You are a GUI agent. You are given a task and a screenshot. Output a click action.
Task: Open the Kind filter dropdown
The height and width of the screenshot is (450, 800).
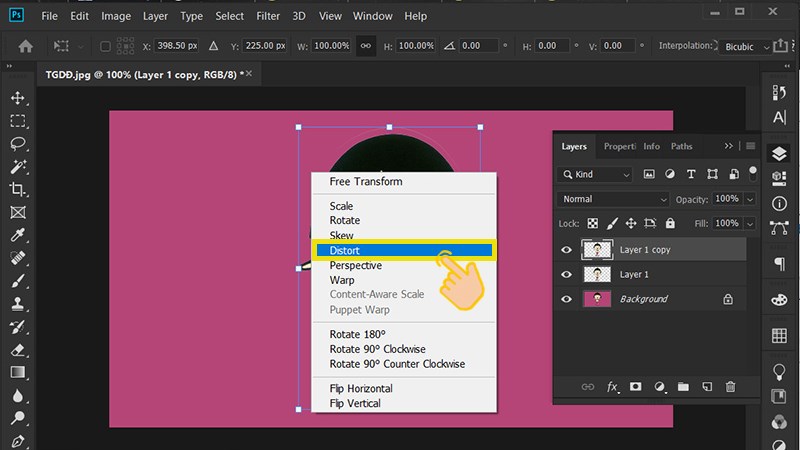tap(595, 174)
